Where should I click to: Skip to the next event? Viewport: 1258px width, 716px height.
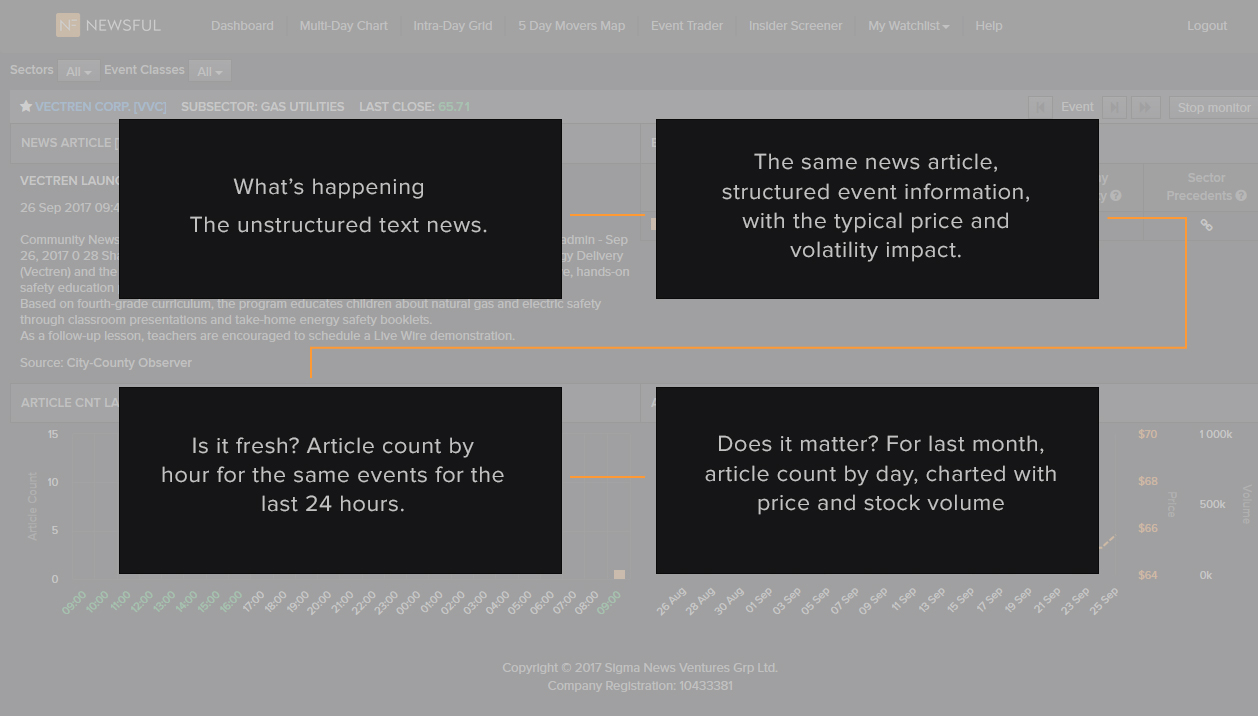pos(1114,107)
